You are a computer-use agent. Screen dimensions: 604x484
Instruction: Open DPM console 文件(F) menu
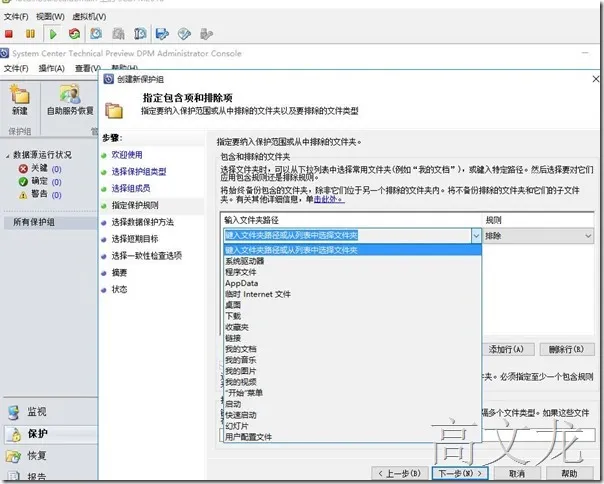tap(16, 69)
